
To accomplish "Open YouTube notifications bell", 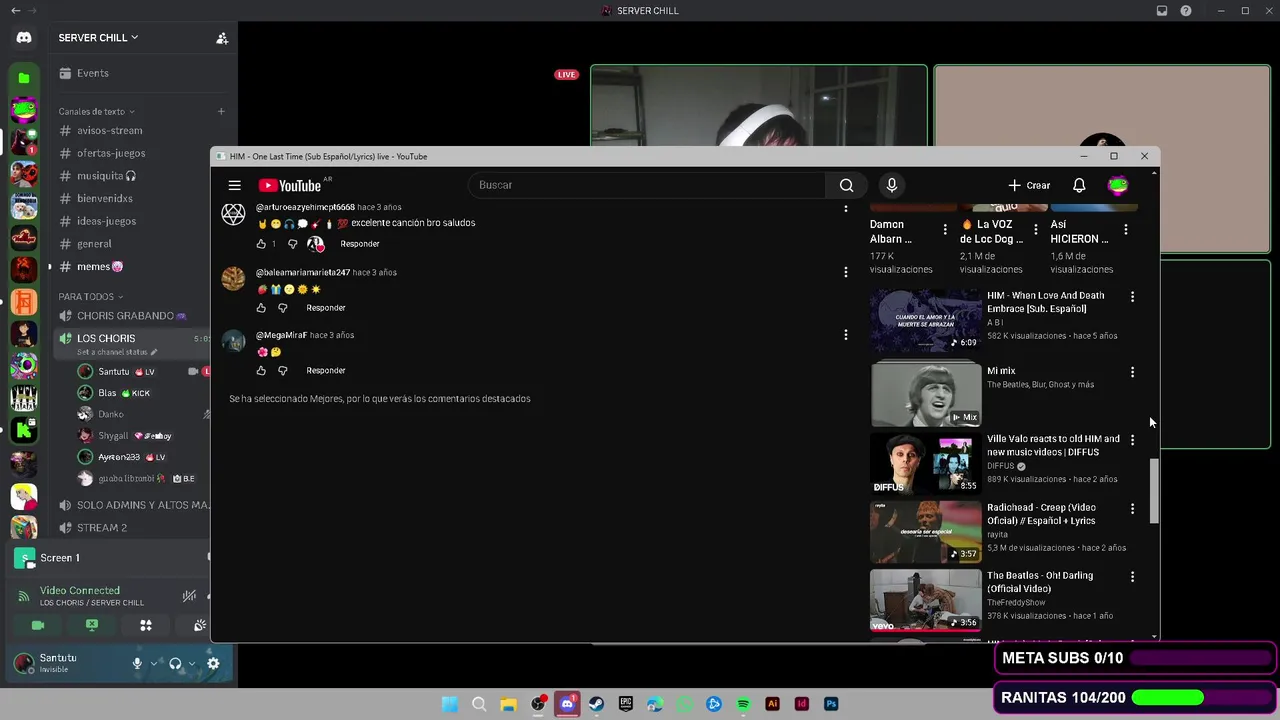I will tap(1079, 185).
